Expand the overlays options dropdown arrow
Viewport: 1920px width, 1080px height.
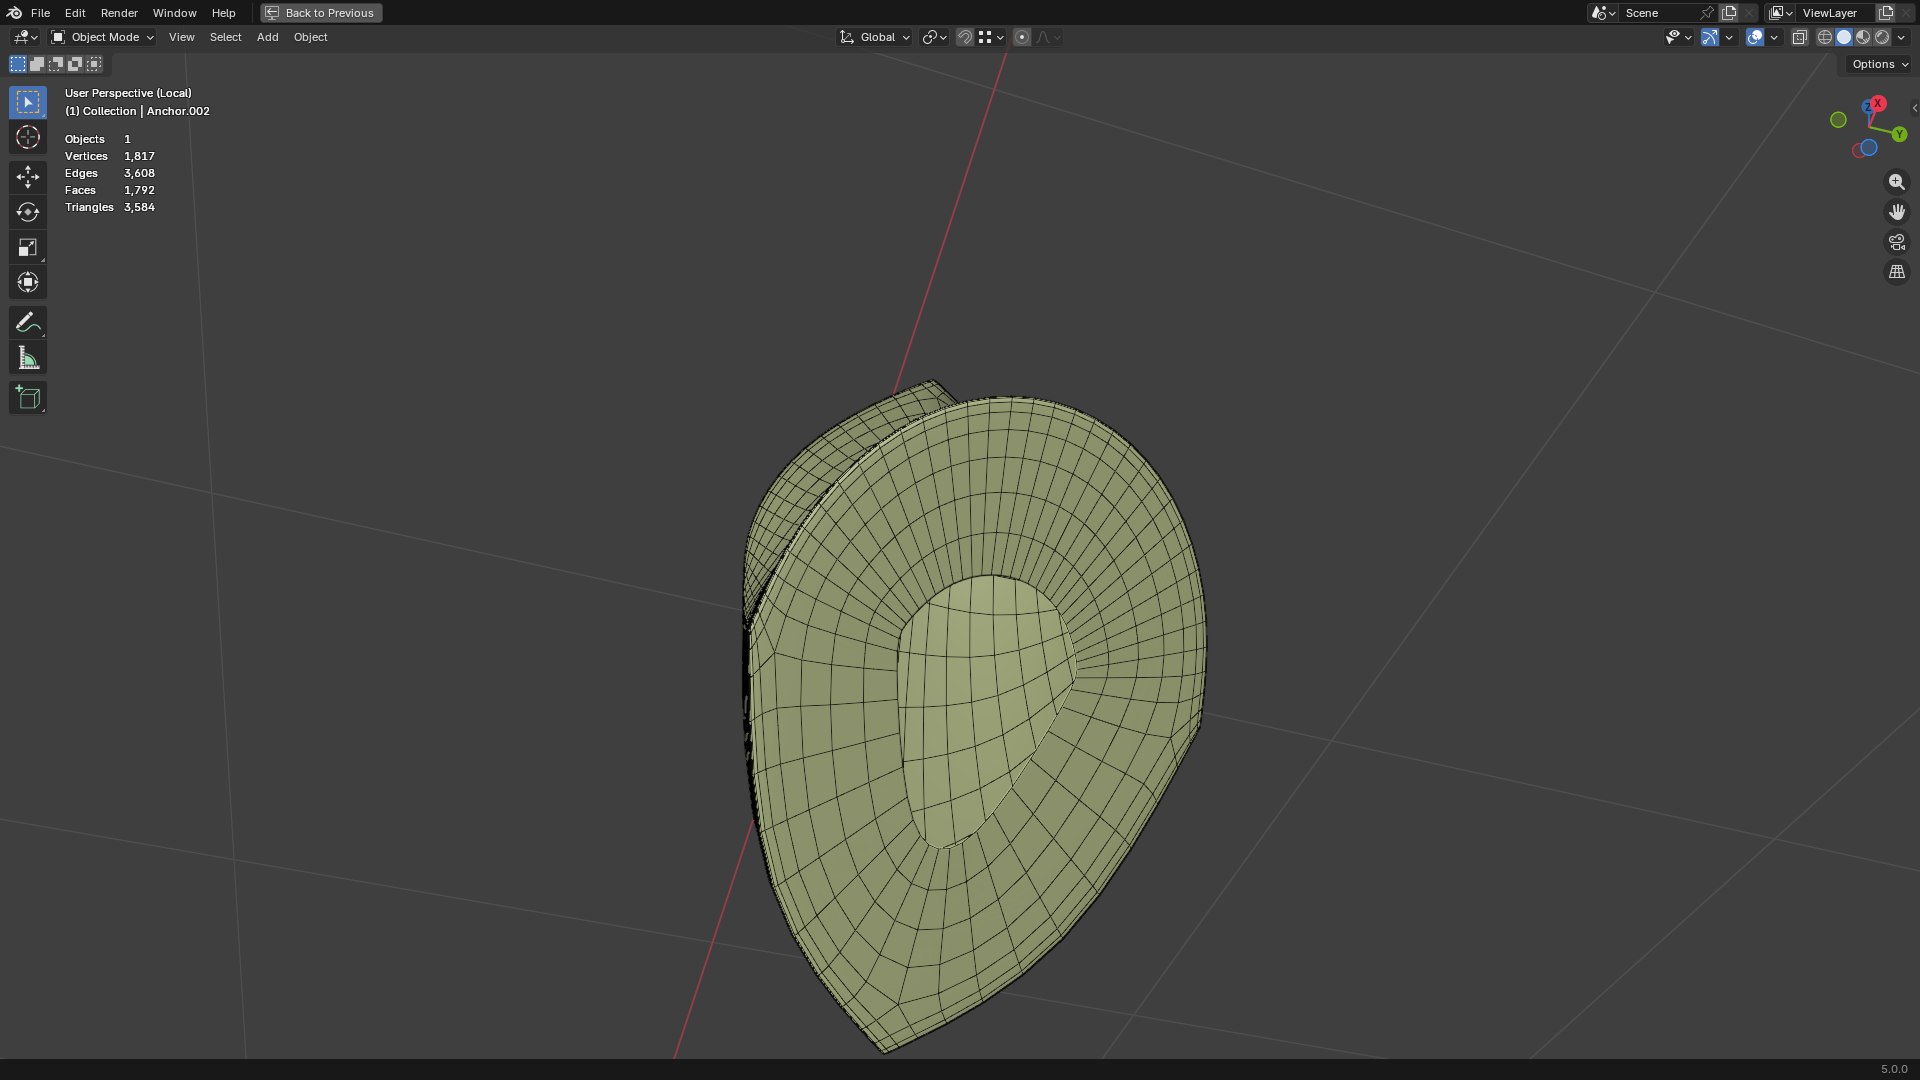[1774, 37]
